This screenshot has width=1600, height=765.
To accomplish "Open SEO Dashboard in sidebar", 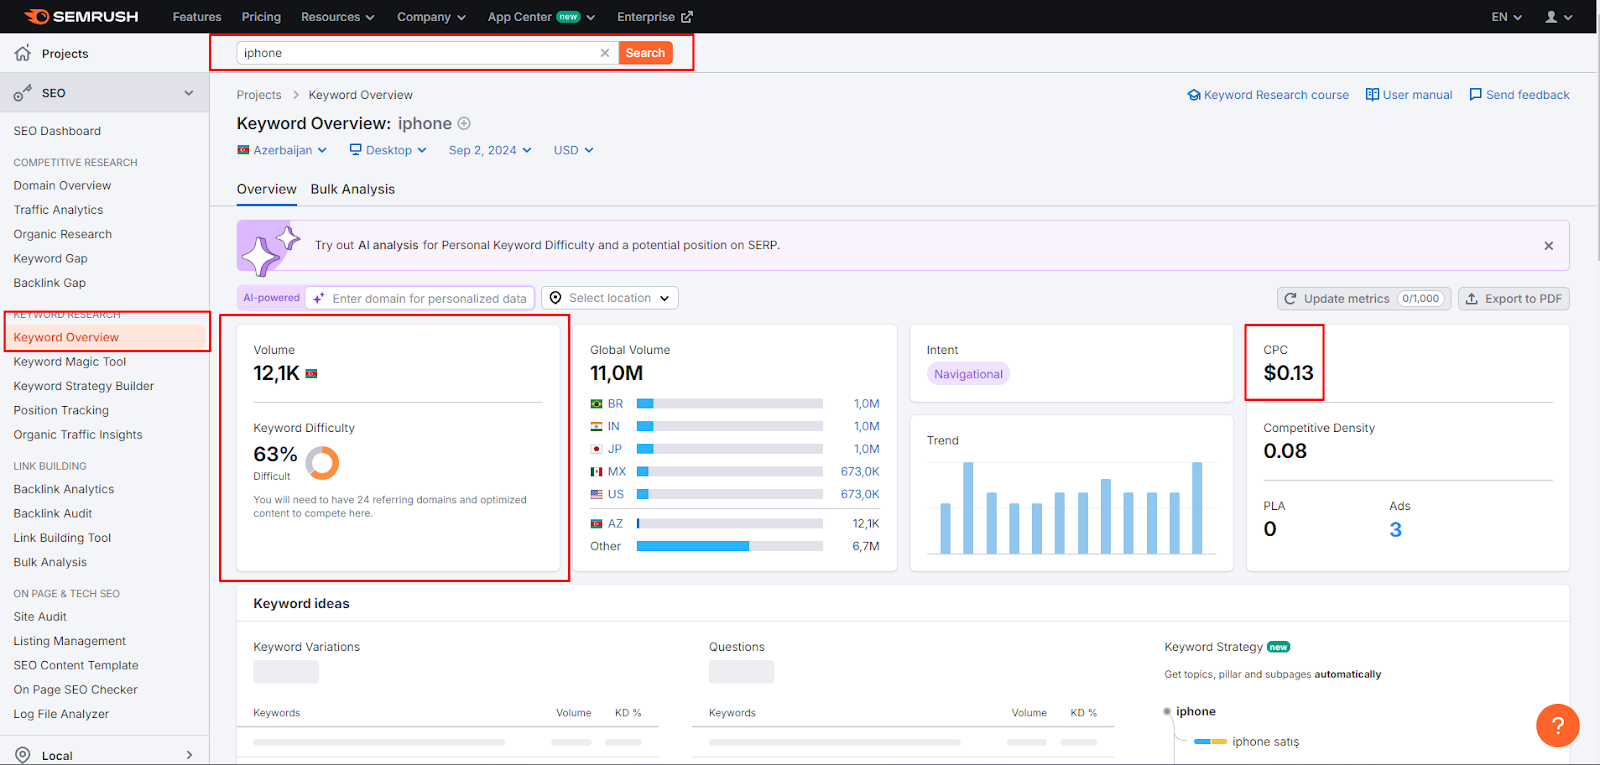I will click(57, 131).
